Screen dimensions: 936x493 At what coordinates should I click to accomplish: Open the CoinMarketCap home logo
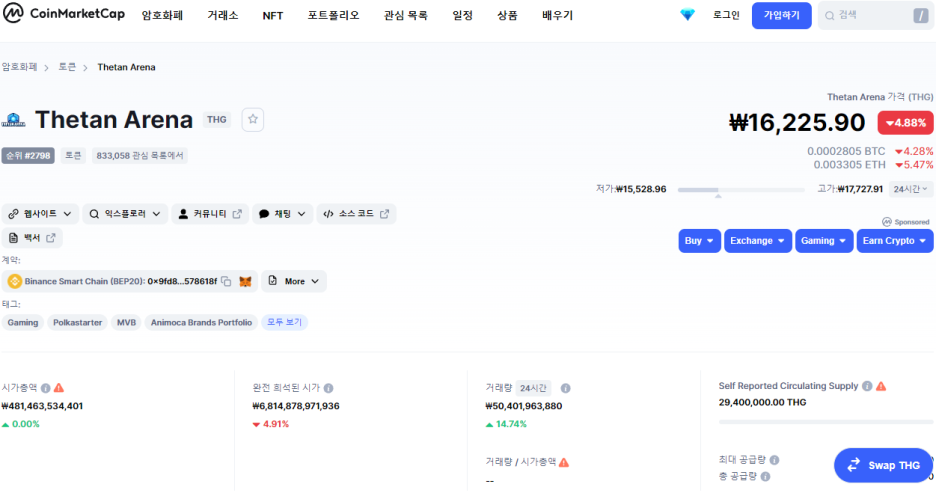pyautogui.click(x=64, y=13)
